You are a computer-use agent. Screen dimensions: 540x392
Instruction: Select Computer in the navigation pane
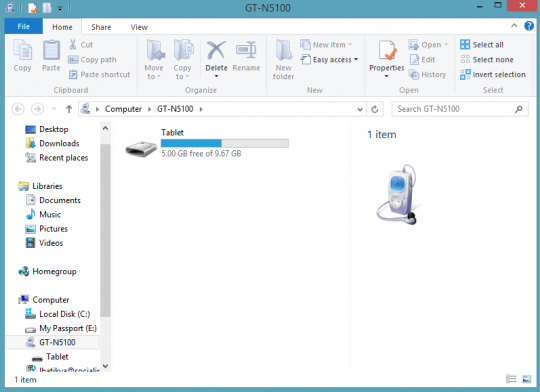[x=44, y=300]
